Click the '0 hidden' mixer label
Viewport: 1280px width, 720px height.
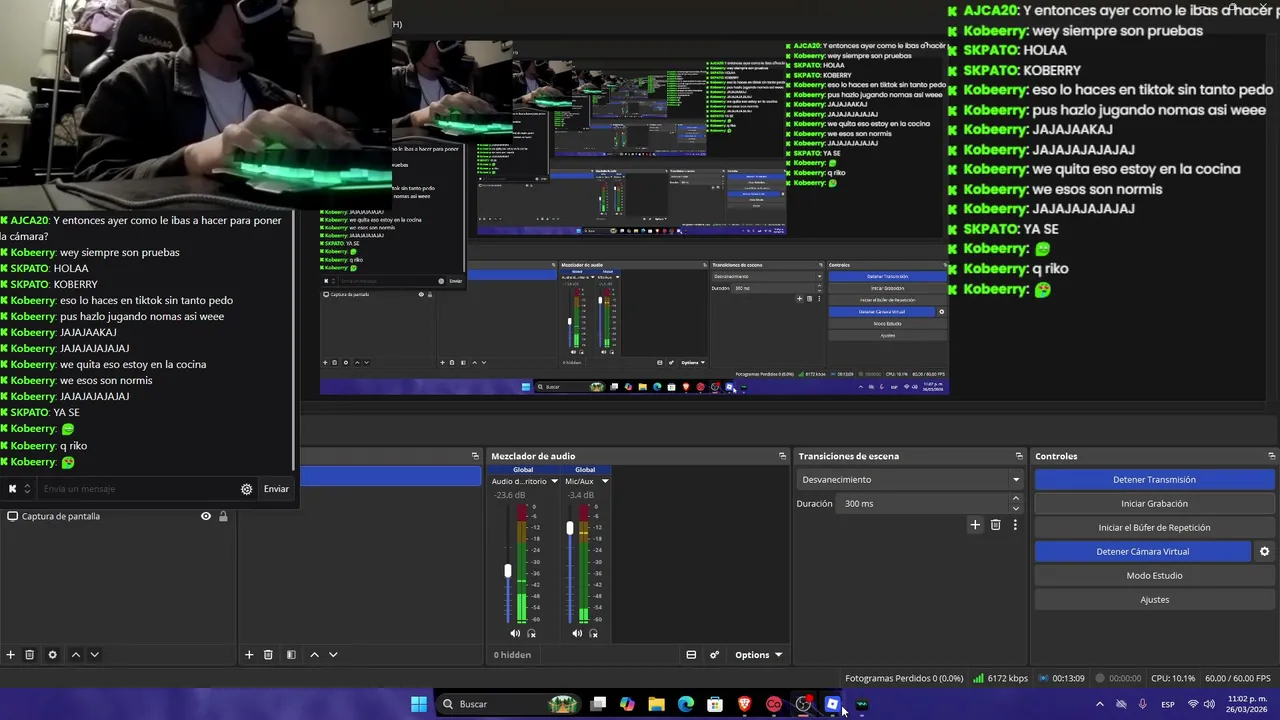pos(512,655)
